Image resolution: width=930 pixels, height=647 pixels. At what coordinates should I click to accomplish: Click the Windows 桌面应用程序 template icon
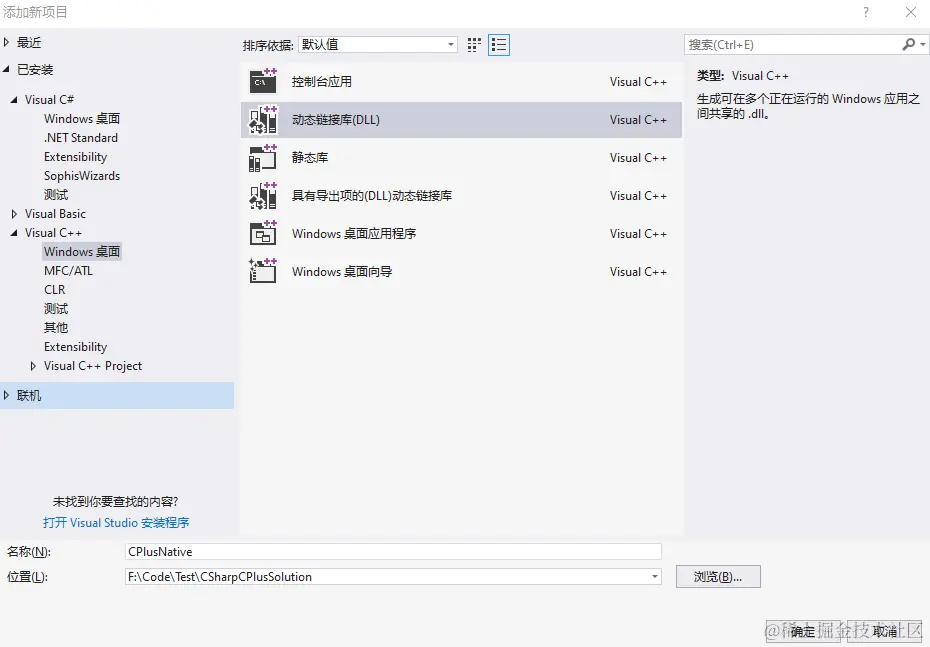coord(263,233)
